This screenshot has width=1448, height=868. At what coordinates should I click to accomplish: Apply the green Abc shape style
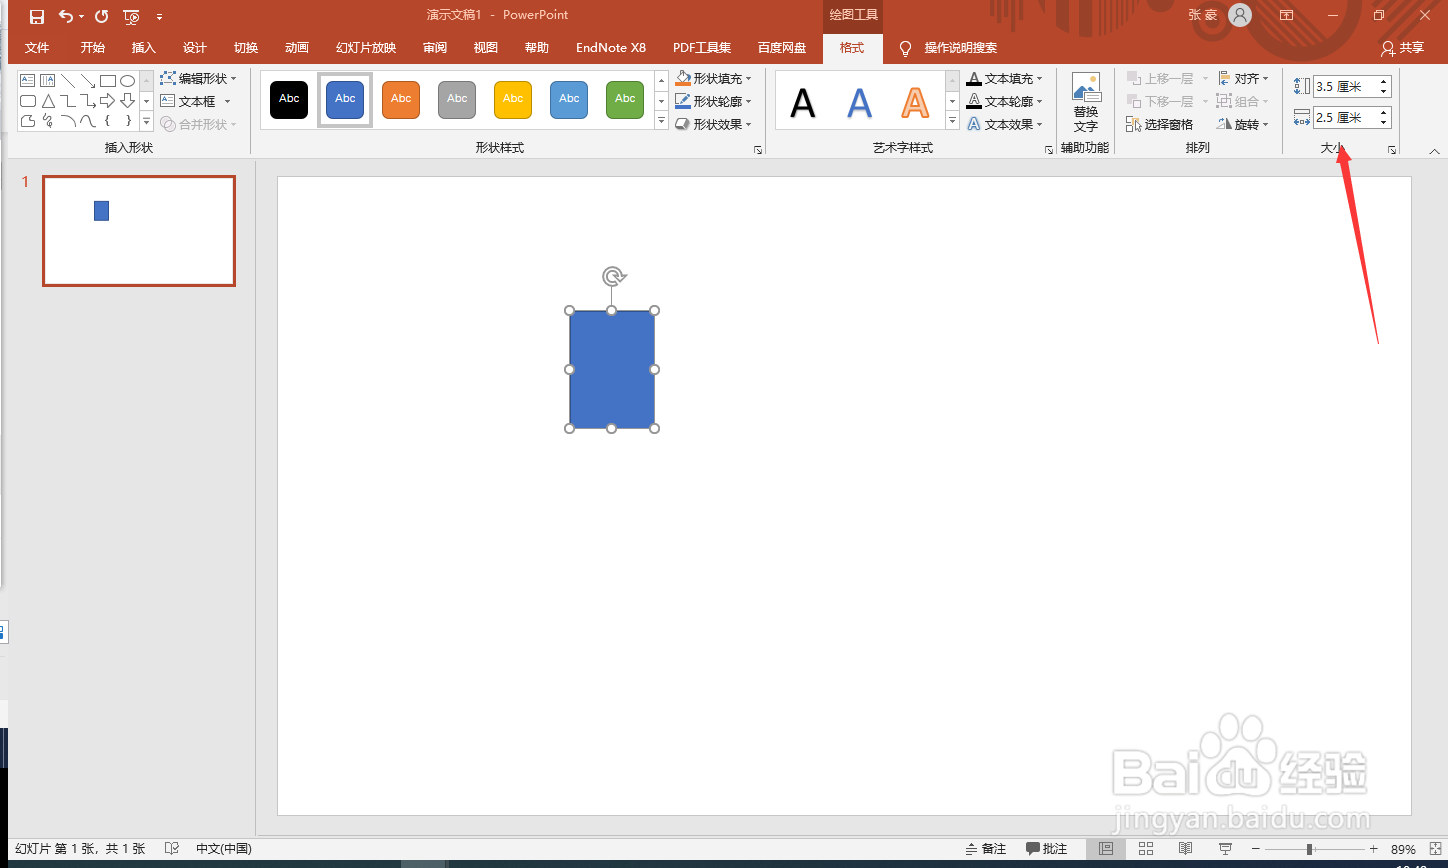coord(625,99)
